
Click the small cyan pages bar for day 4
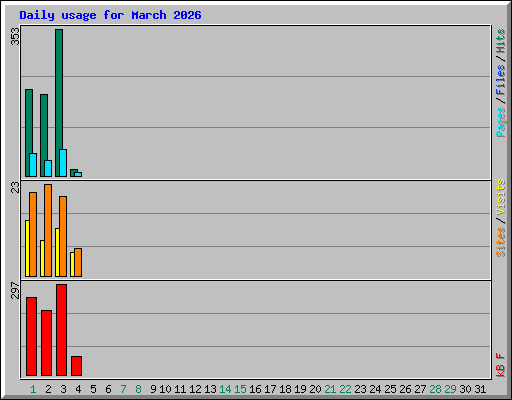tap(78, 174)
